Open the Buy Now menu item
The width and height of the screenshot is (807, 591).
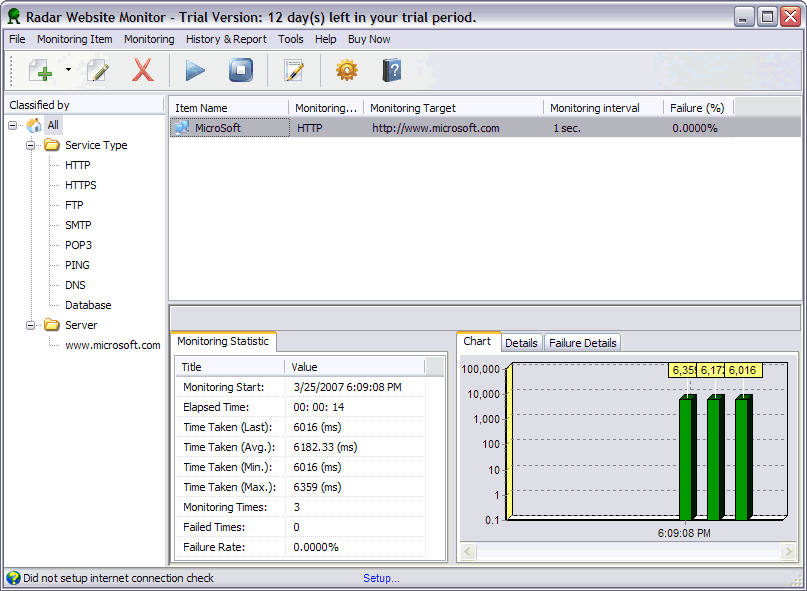369,39
